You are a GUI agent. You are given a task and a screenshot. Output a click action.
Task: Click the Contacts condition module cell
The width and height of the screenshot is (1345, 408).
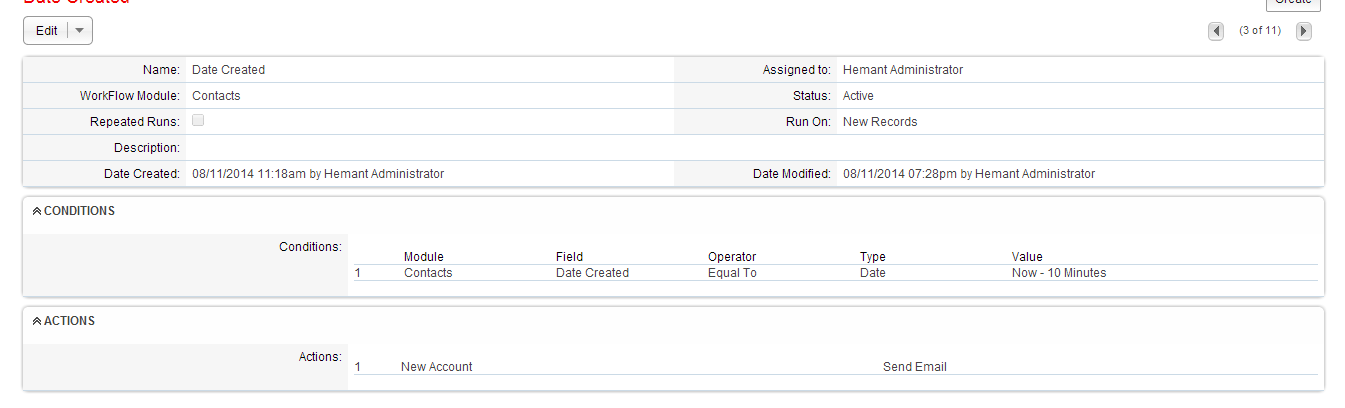tap(428, 273)
